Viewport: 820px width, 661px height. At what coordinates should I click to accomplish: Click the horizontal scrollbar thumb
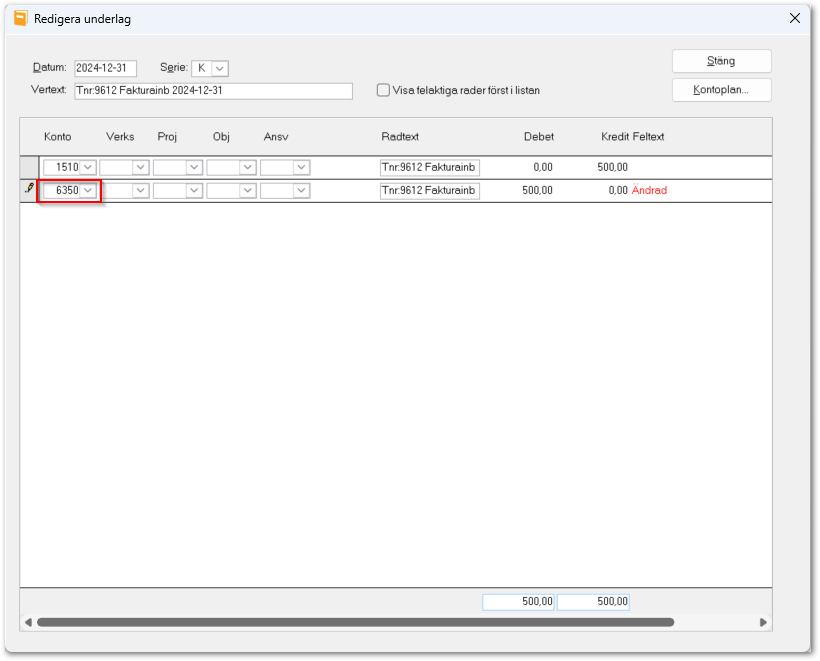(x=356, y=622)
